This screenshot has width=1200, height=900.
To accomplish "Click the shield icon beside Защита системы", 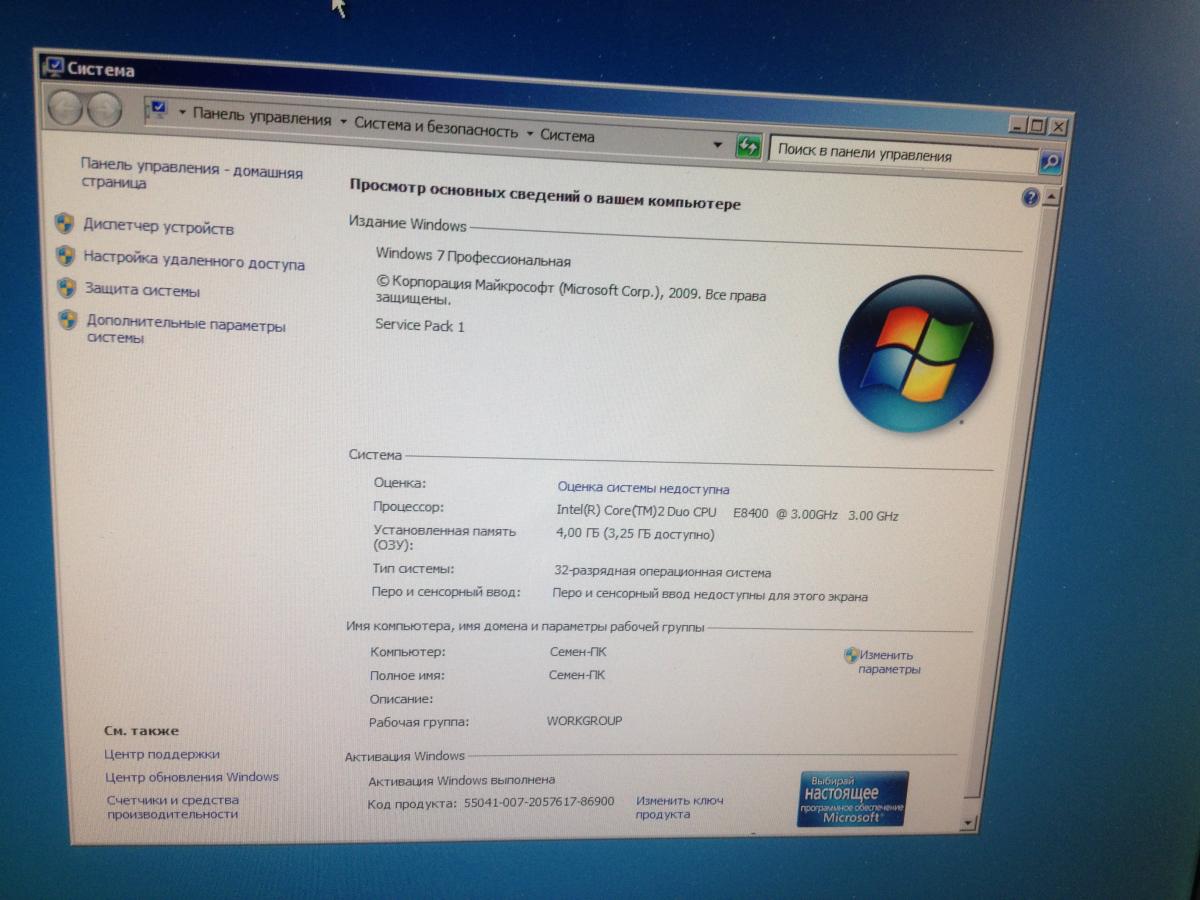I will pos(66,288).
